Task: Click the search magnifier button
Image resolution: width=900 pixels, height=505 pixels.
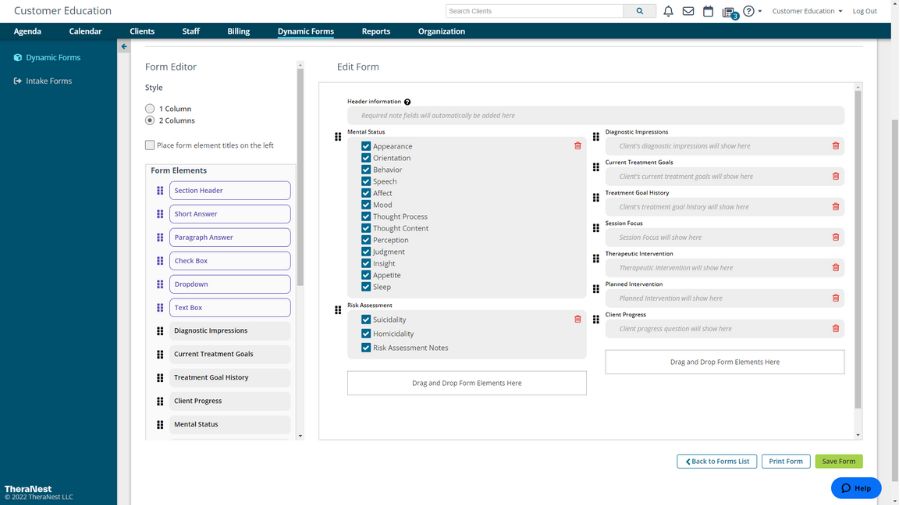Action: [x=639, y=11]
